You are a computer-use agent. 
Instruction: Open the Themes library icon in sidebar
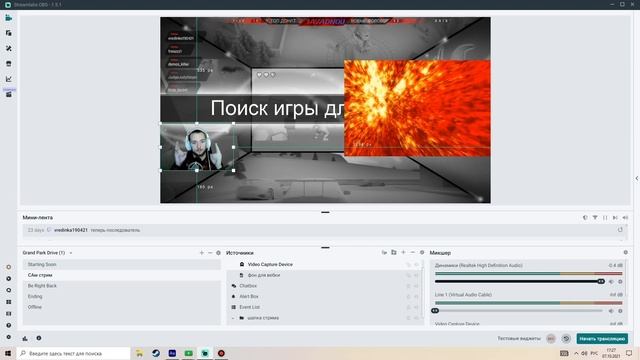tap(9, 33)
